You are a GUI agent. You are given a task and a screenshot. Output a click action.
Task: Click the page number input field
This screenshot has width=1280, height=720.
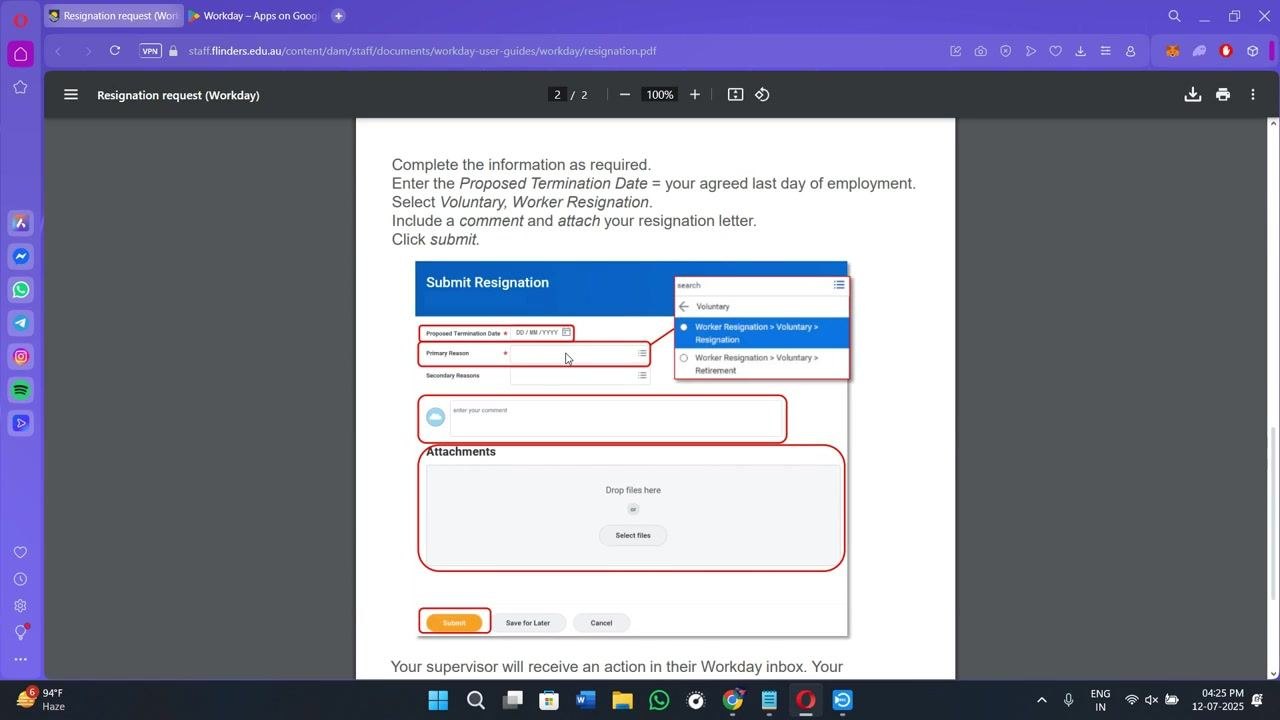point(558,95)
